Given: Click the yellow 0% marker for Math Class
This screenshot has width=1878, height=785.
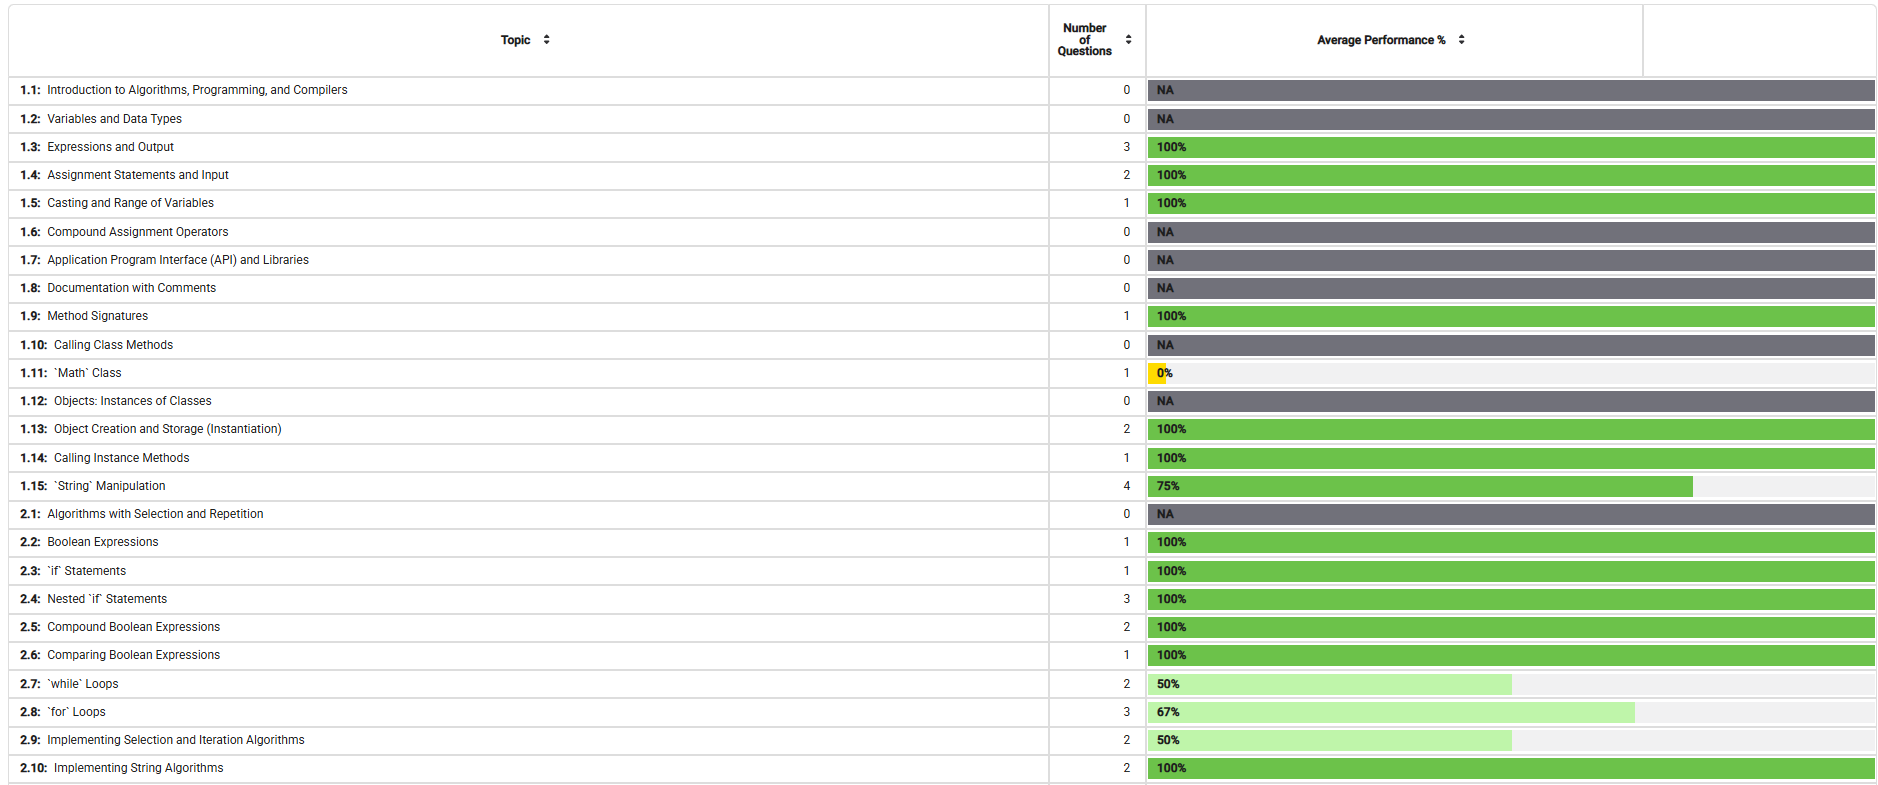Looking at the screenshot, I should (x=1158, y=373).
